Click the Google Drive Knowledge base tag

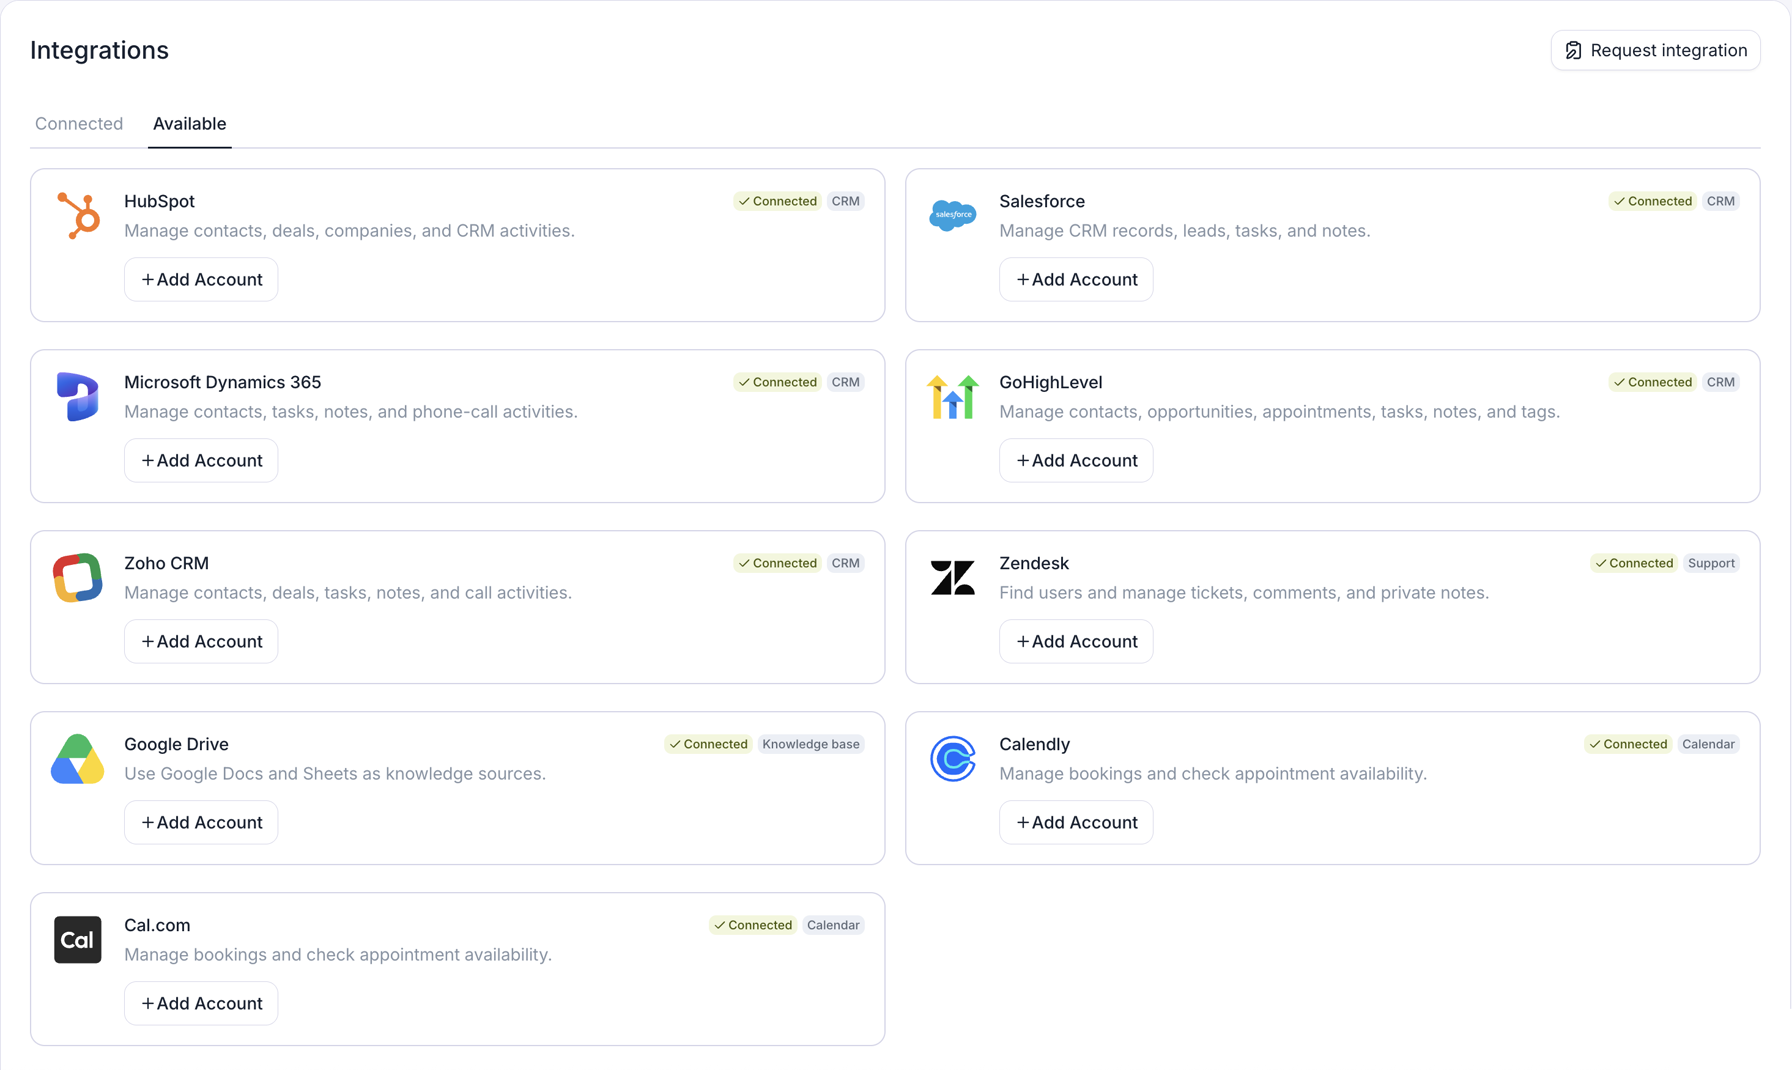click(811, 744)
